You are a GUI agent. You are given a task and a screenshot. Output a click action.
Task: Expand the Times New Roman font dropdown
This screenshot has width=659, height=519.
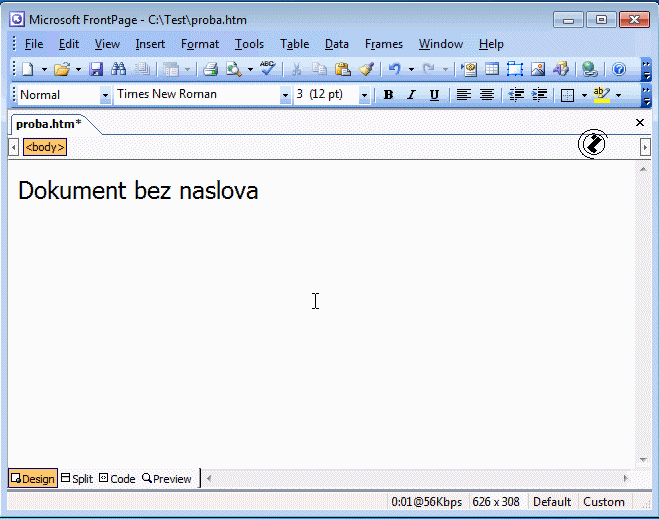point(284,95)
